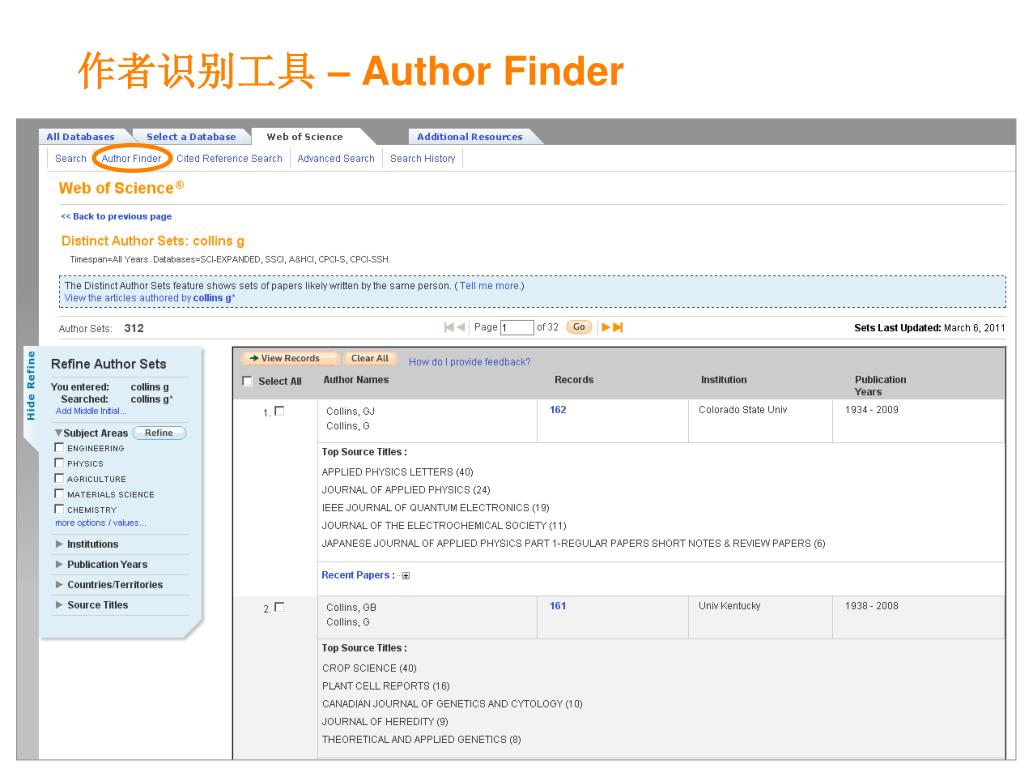Open Additional Resources tab
Viewport: 1024px width, 768px height.
click(470, 136)
